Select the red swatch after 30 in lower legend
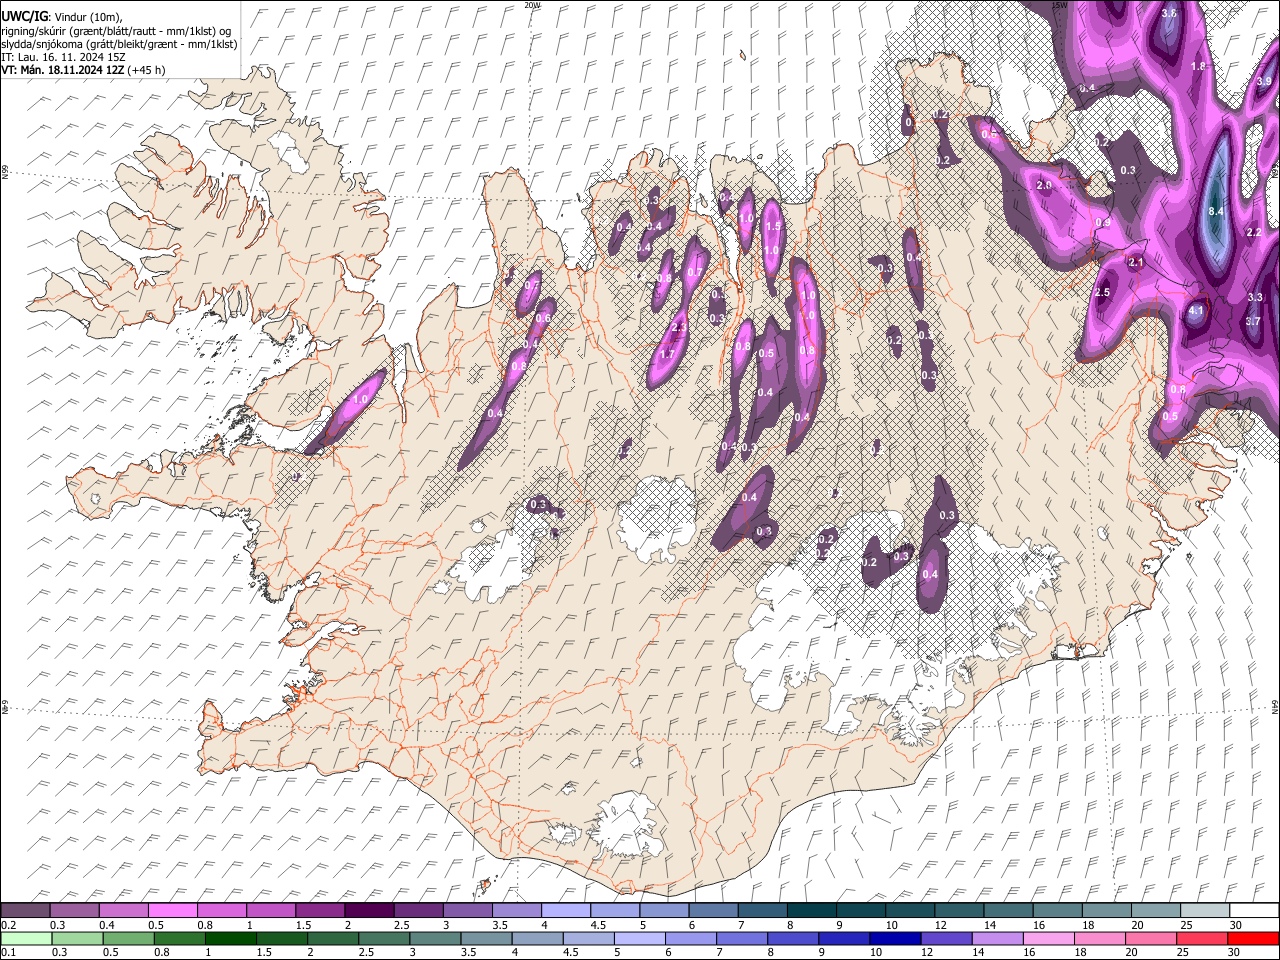 click(1252, 938)
